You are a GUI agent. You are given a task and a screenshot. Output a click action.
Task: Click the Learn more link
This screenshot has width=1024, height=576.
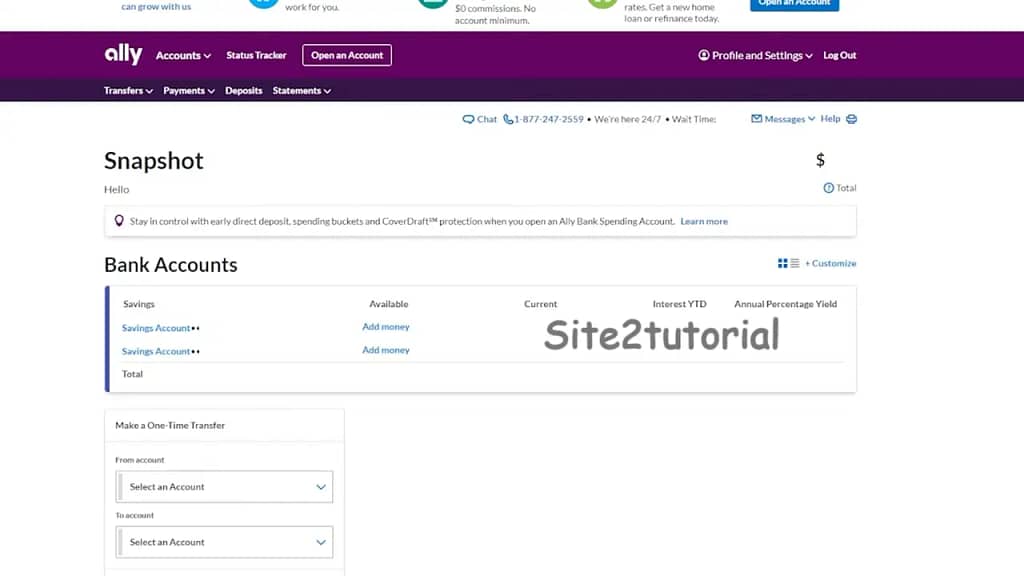(x=704, y=221)
